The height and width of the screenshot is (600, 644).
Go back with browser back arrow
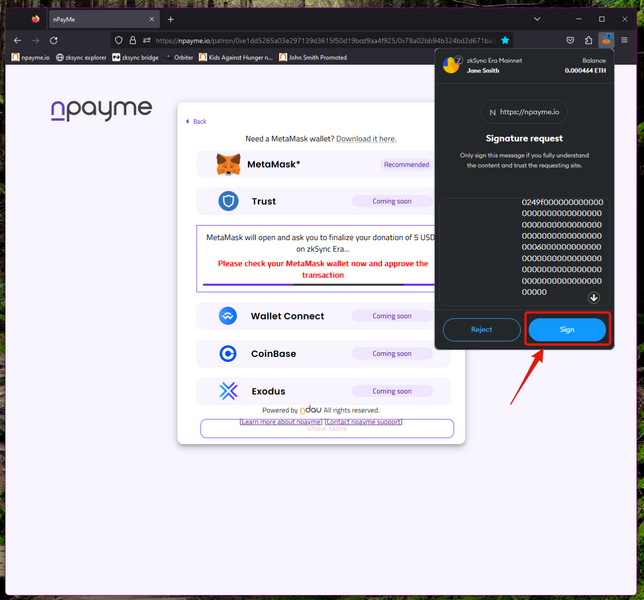17,40
